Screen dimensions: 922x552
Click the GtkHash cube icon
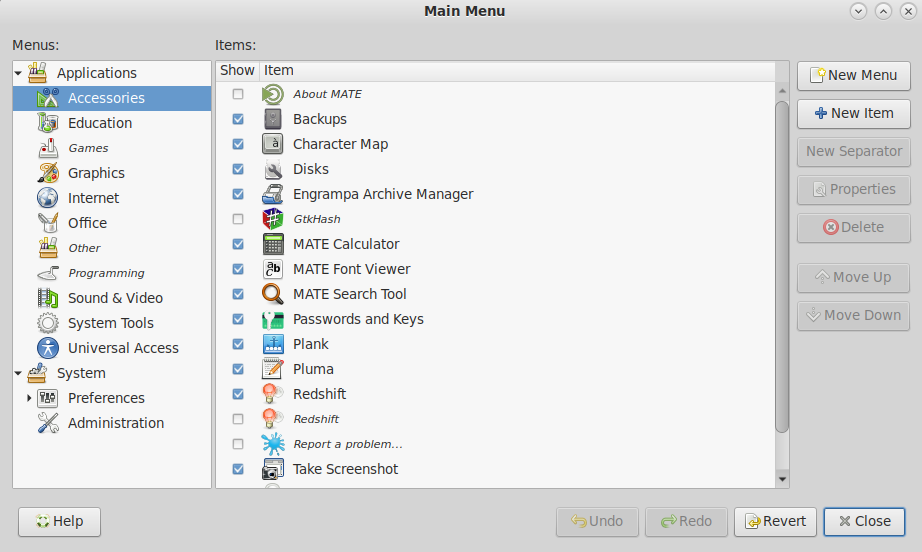point(273,219)
